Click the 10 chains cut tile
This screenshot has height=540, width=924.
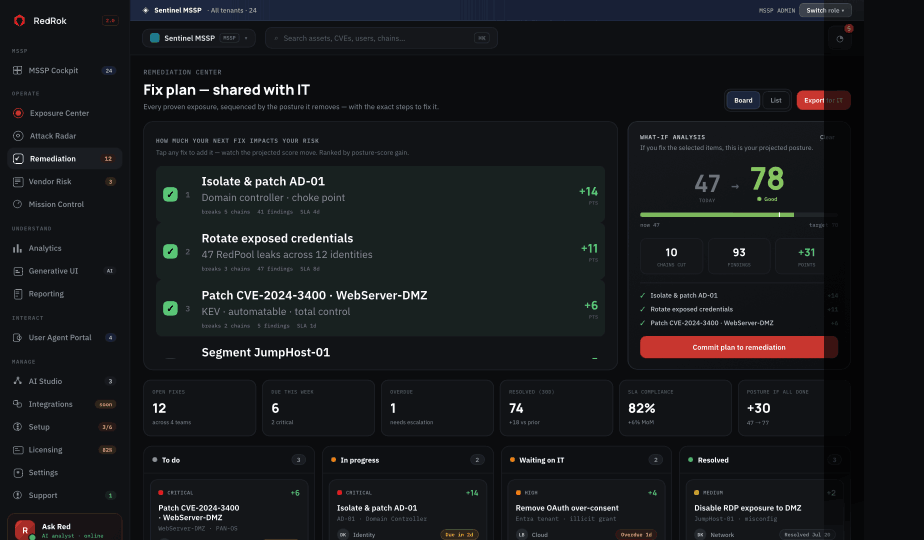(671, 256)
